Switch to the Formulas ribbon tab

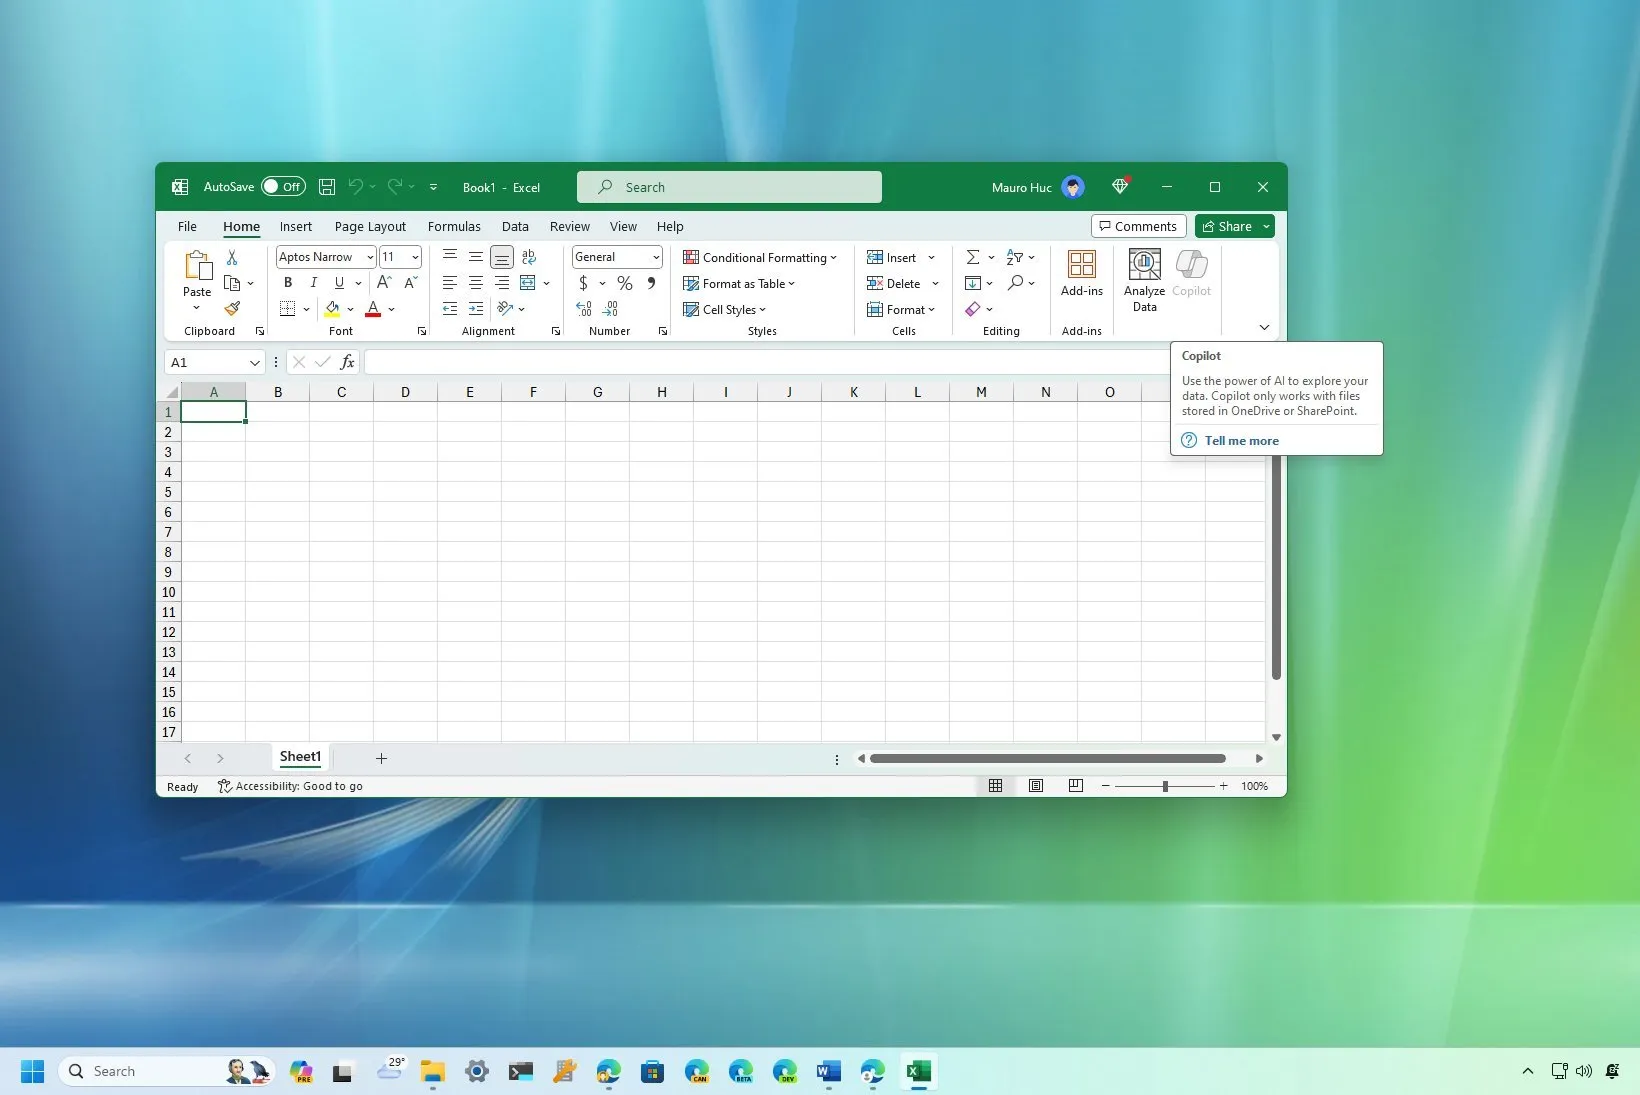click(454, 226)
